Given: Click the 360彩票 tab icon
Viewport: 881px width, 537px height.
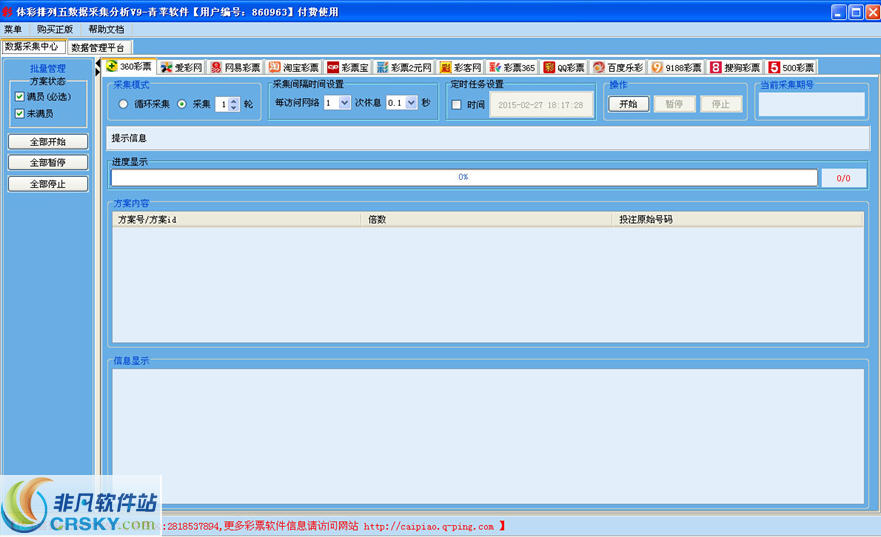Looking at the screenshot, I should [x=112, y=67].
